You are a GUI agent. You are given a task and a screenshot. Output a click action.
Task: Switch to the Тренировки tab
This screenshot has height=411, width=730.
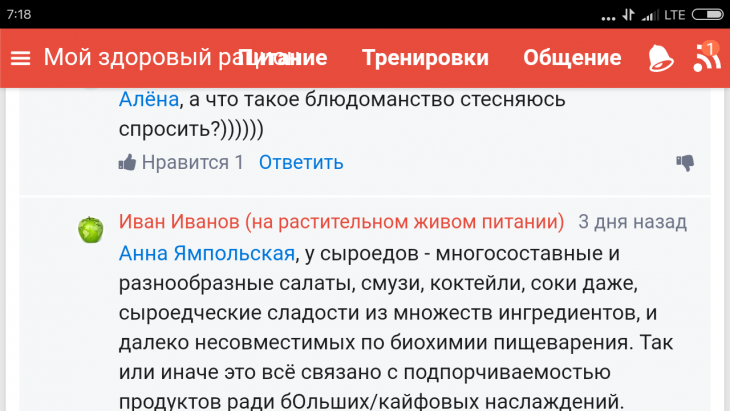425,57
